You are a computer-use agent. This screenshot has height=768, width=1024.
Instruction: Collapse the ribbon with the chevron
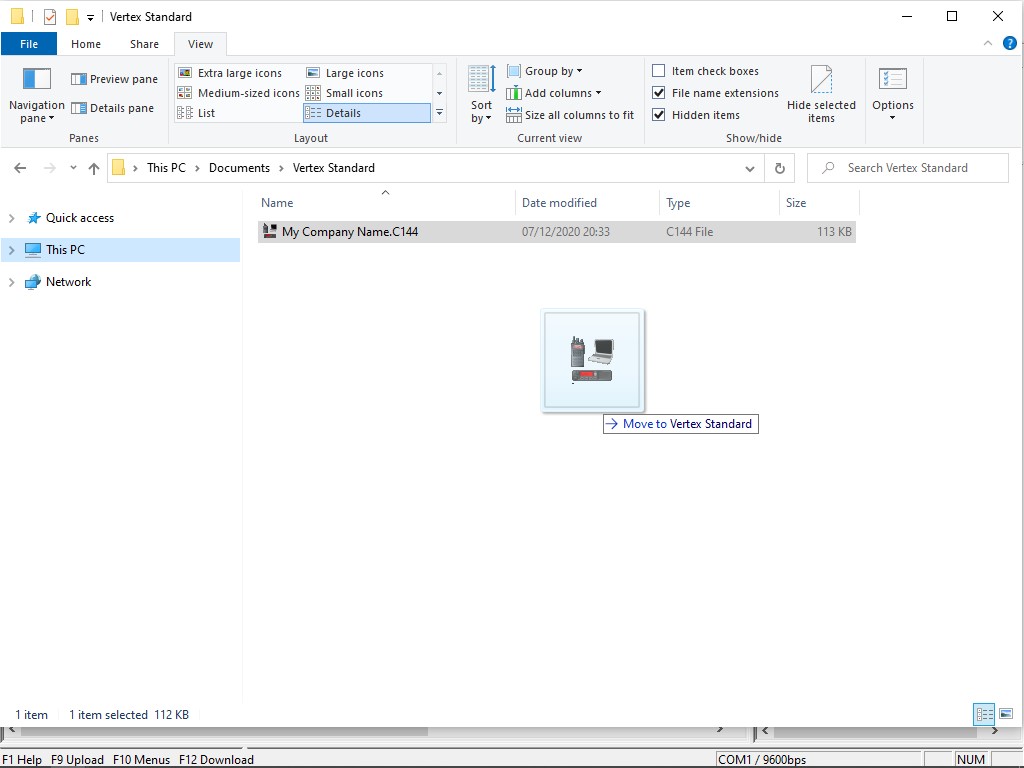(988, 43)
